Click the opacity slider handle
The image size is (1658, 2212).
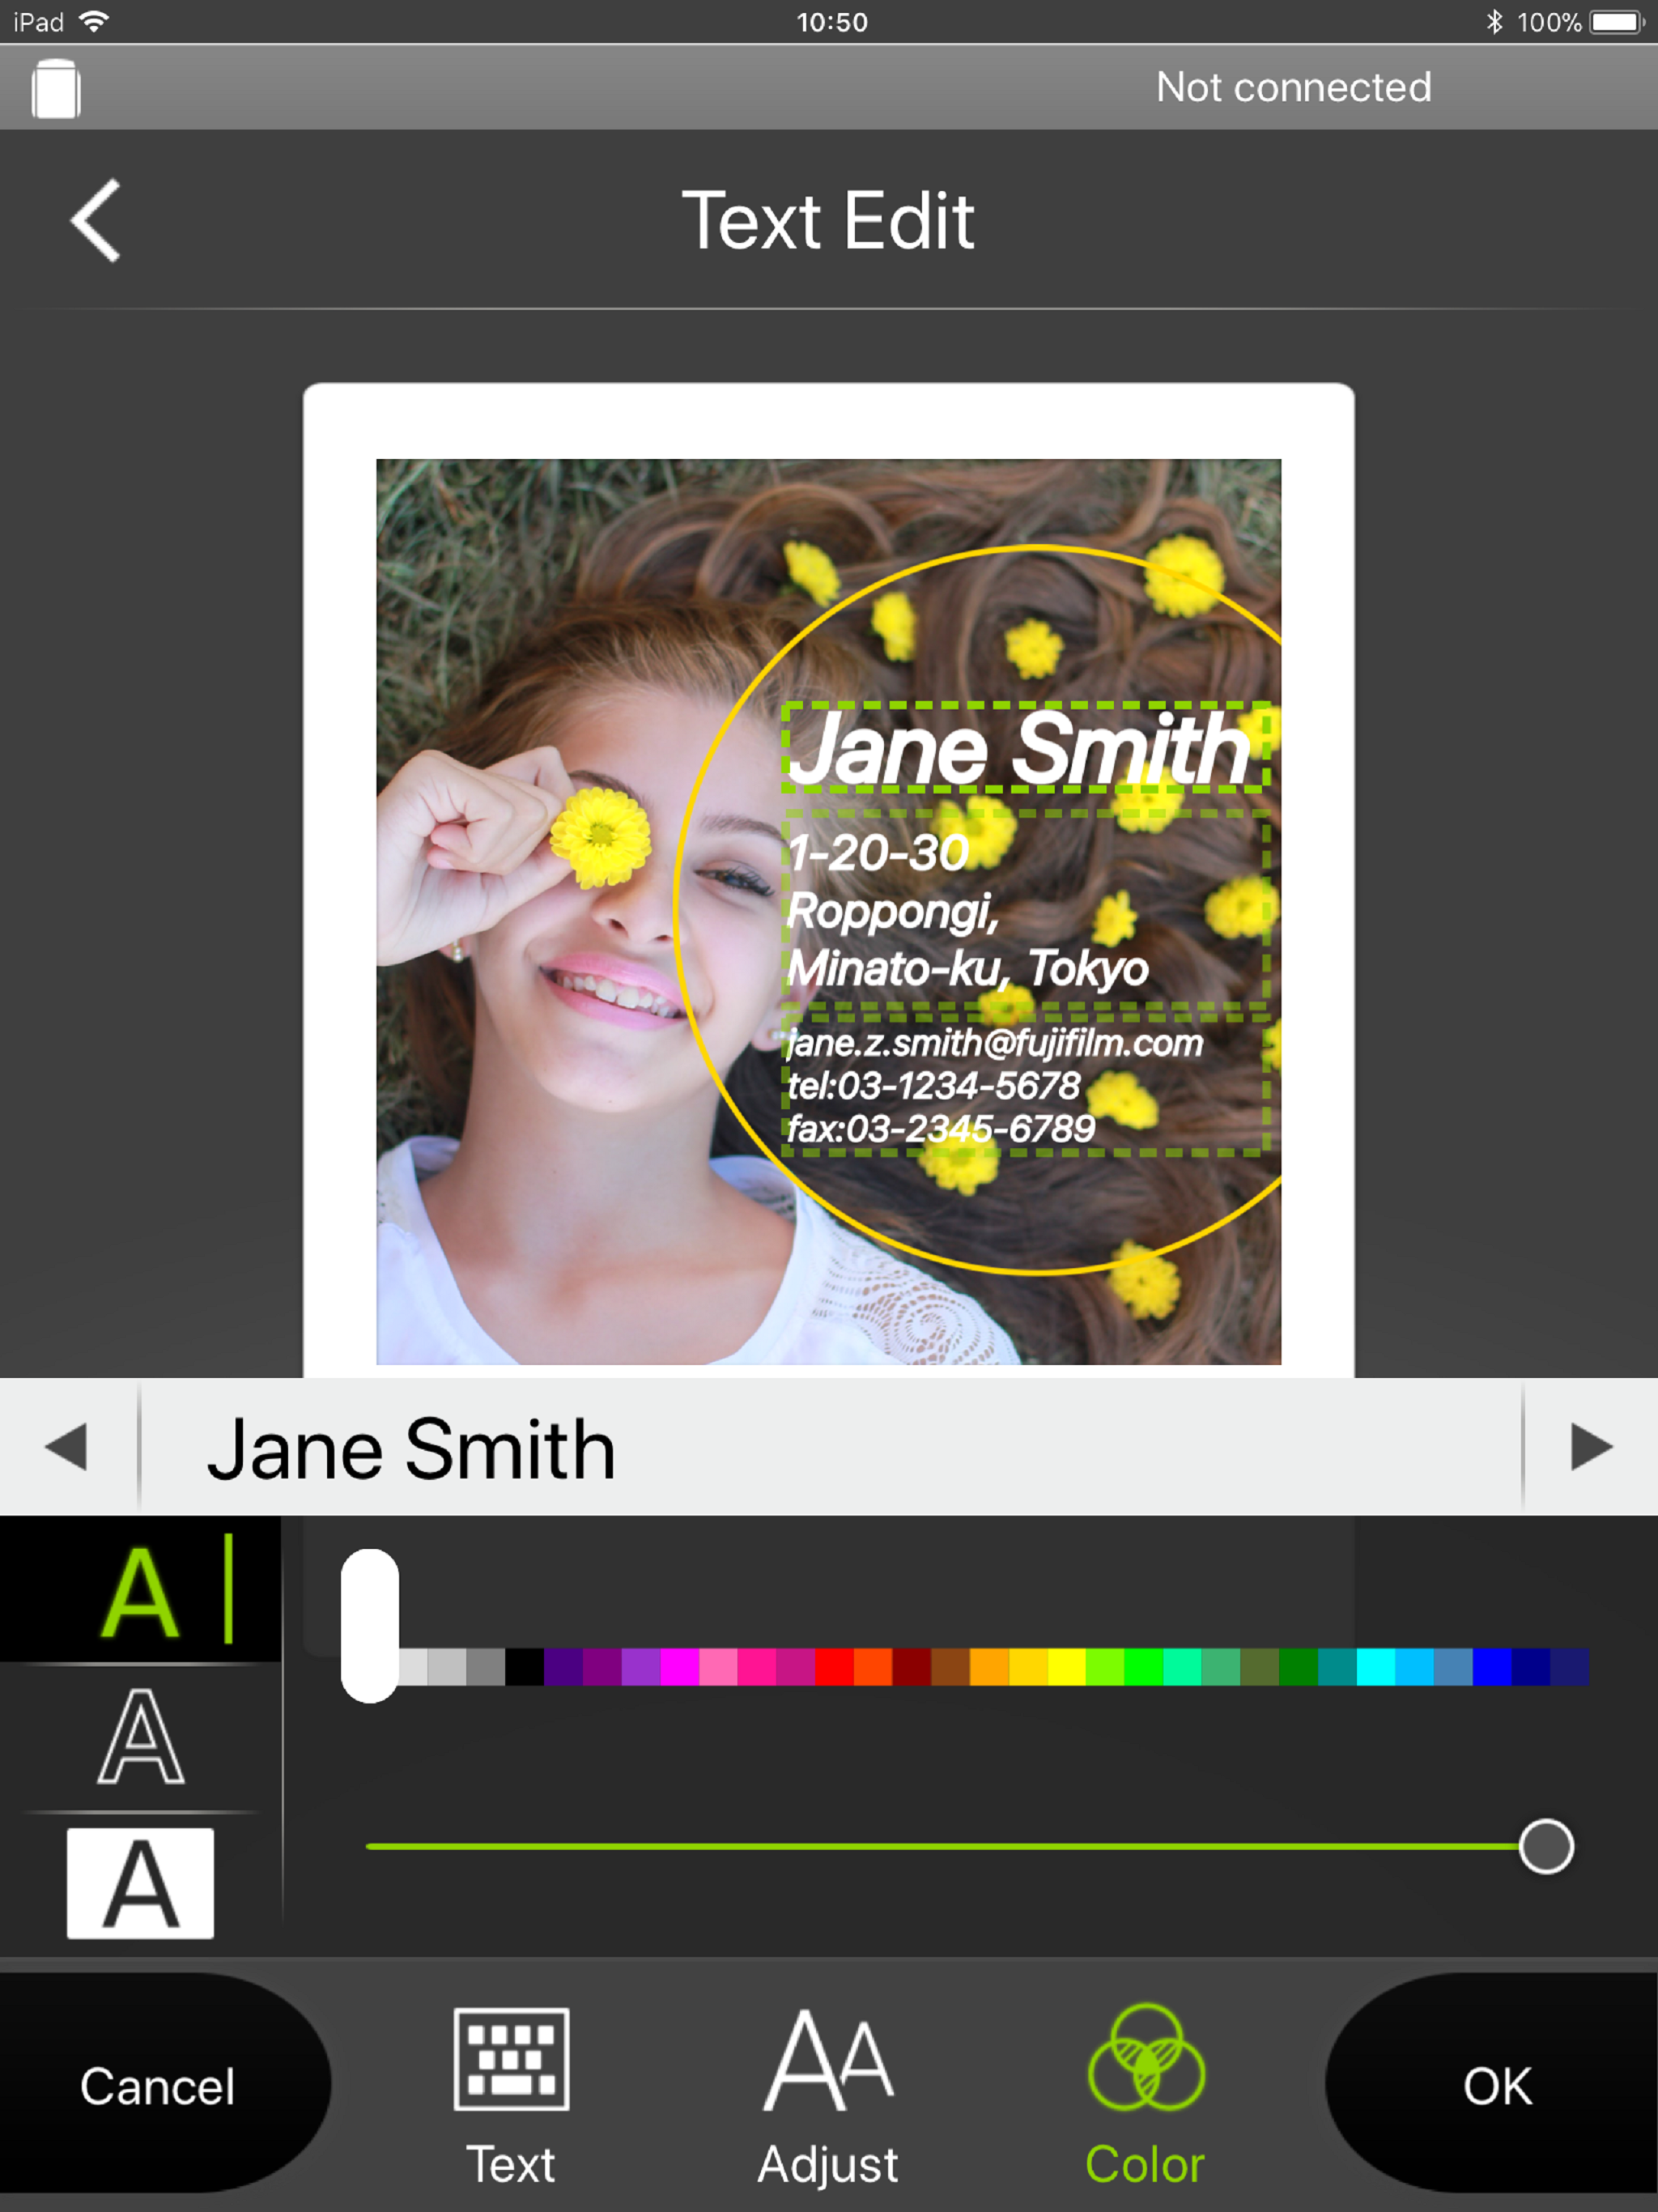click(1546, 1846)
